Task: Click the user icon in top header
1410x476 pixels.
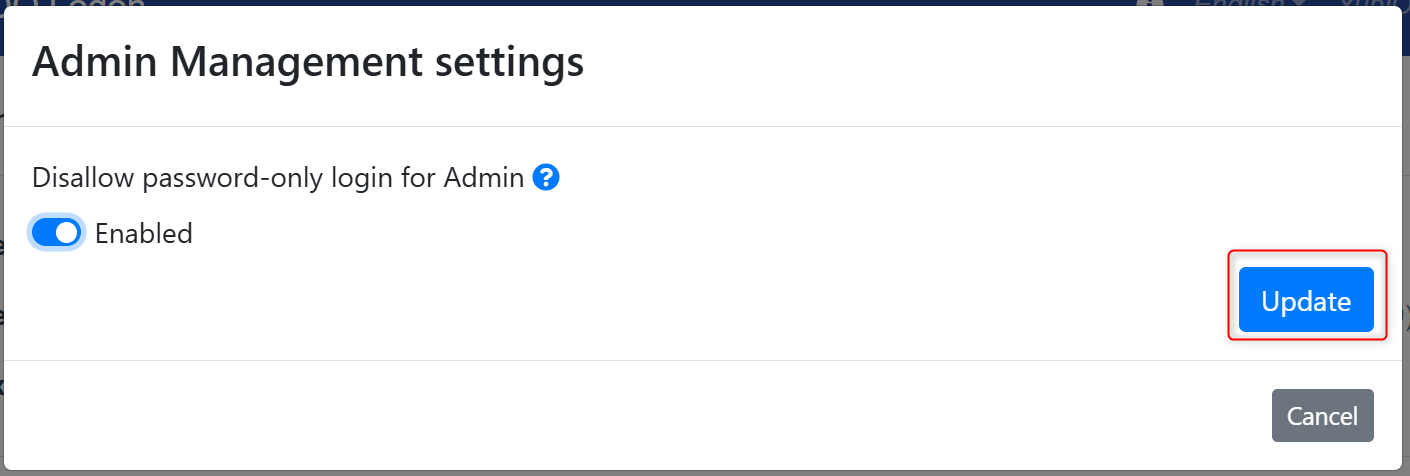Action: [x=1150, y=3]
